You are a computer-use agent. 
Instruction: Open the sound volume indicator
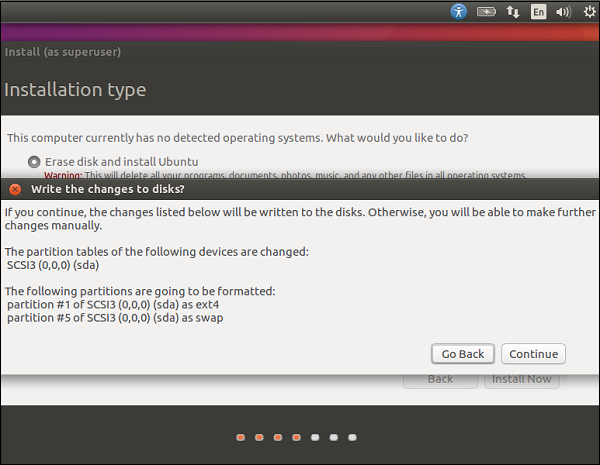click(x=563, y=12)
